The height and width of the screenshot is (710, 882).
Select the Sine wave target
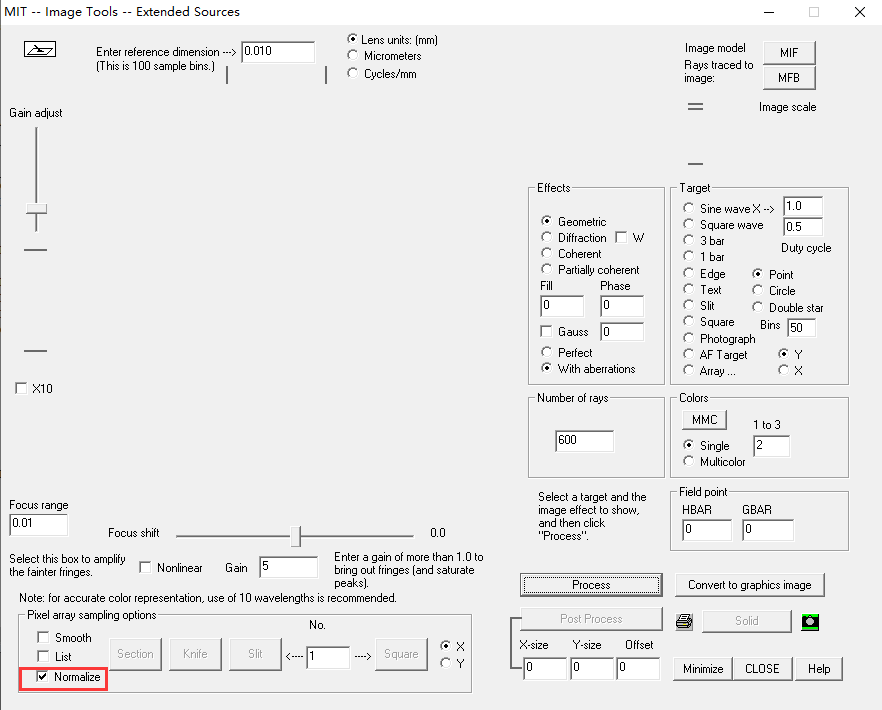click(x=688, y=208)
